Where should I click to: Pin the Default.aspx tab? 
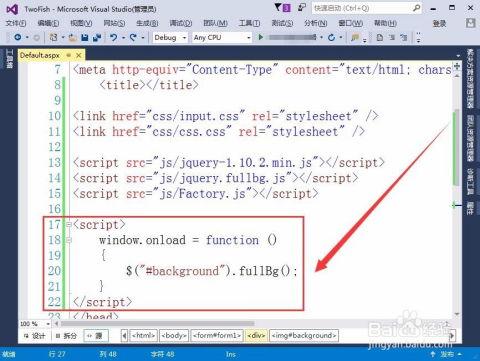click(68, 55)
